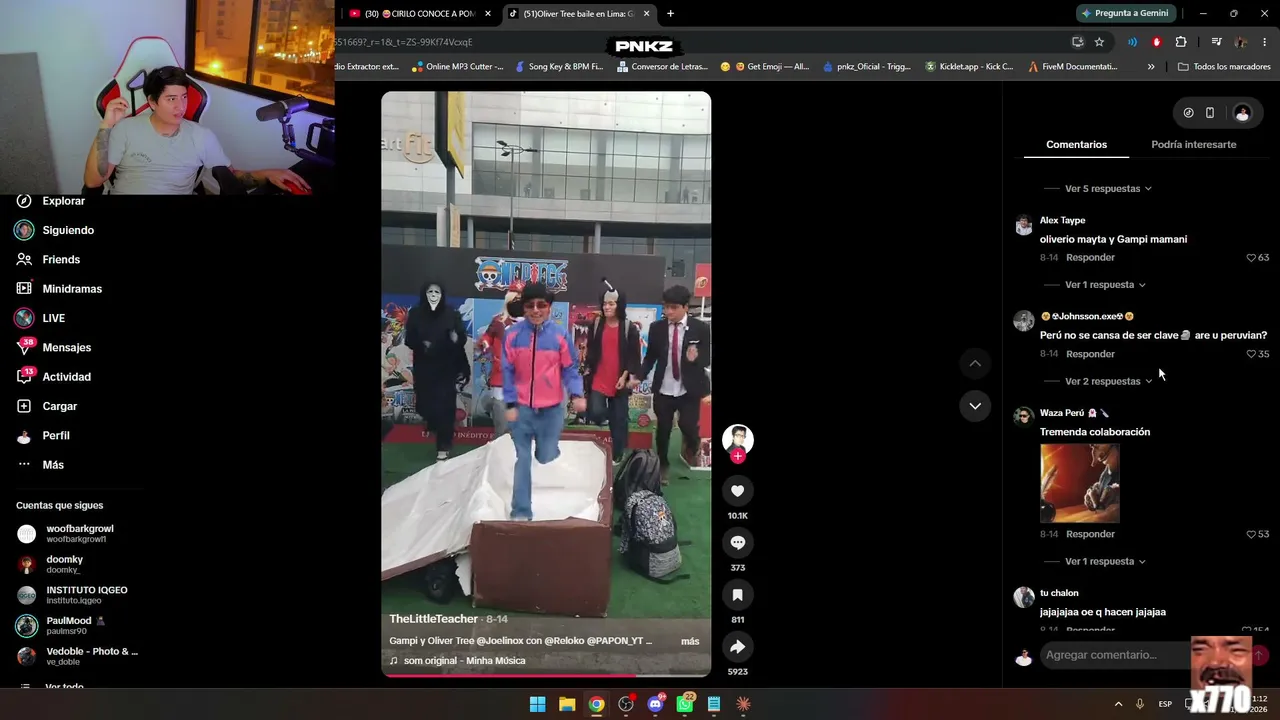
Task: Open Friends in the TikTok sidebar
Action: click(61, 259)
